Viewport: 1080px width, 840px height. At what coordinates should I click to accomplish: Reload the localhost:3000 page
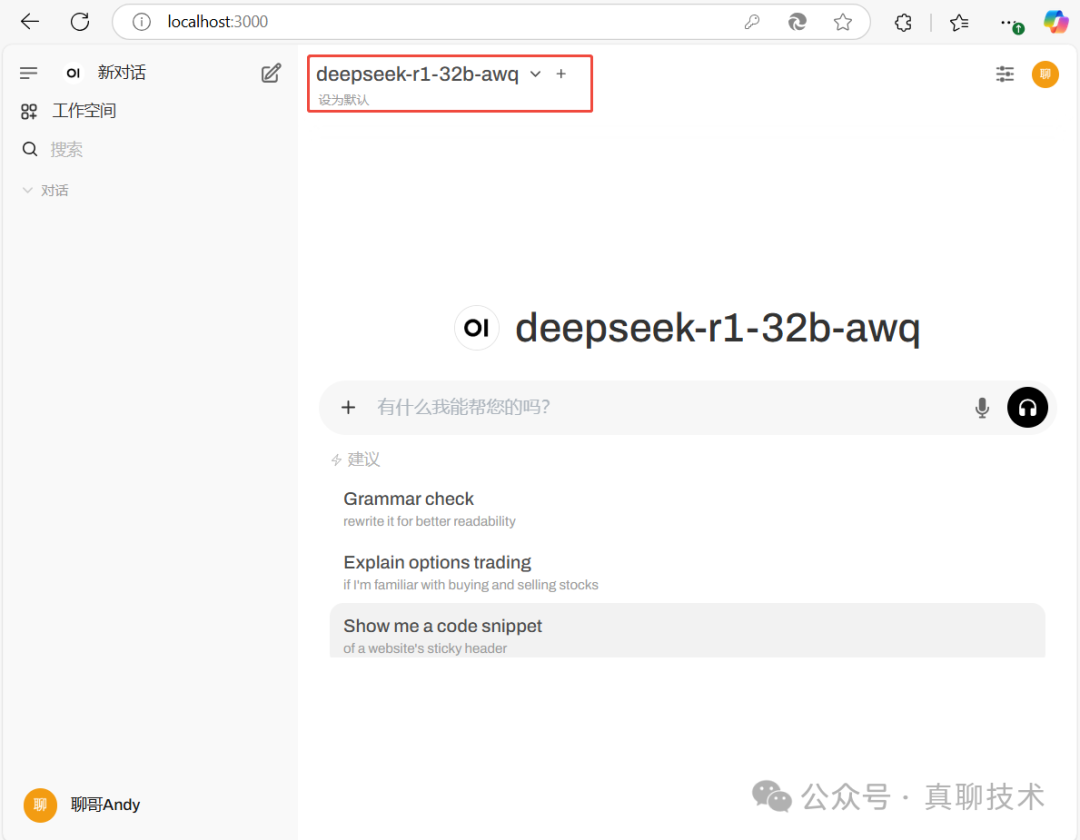(80, 22)
